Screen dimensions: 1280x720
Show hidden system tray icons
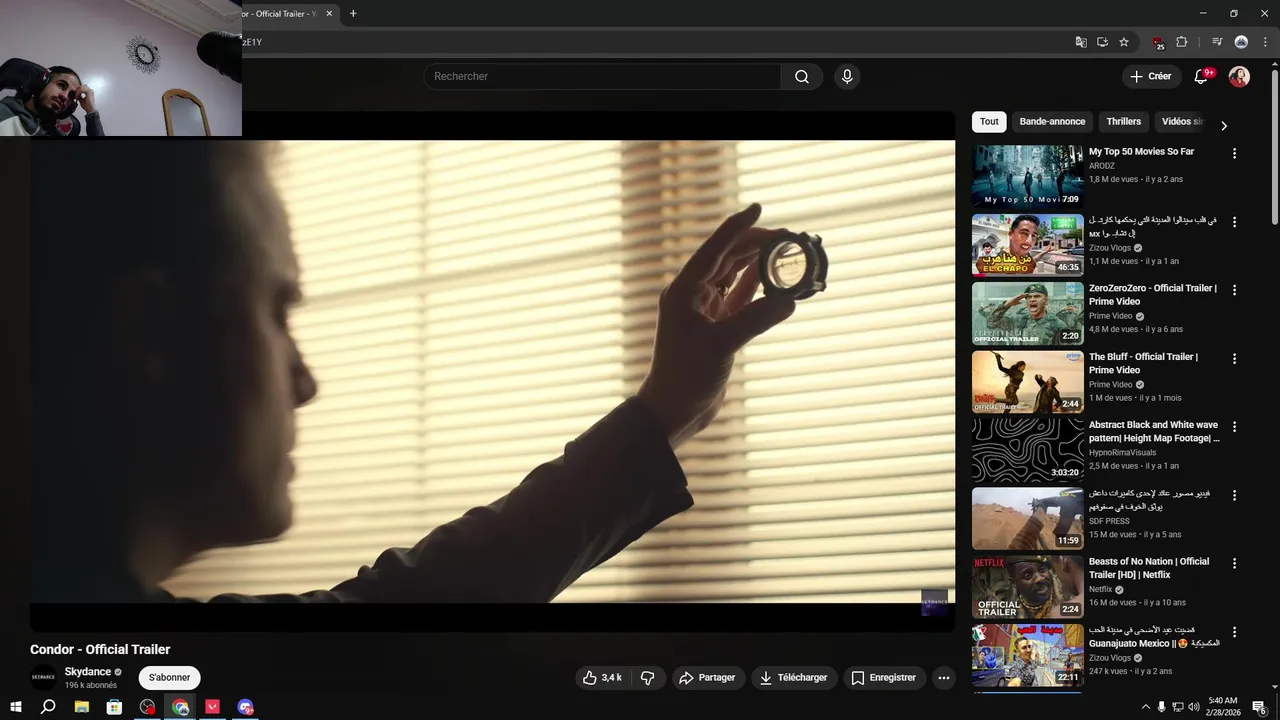1145,707
